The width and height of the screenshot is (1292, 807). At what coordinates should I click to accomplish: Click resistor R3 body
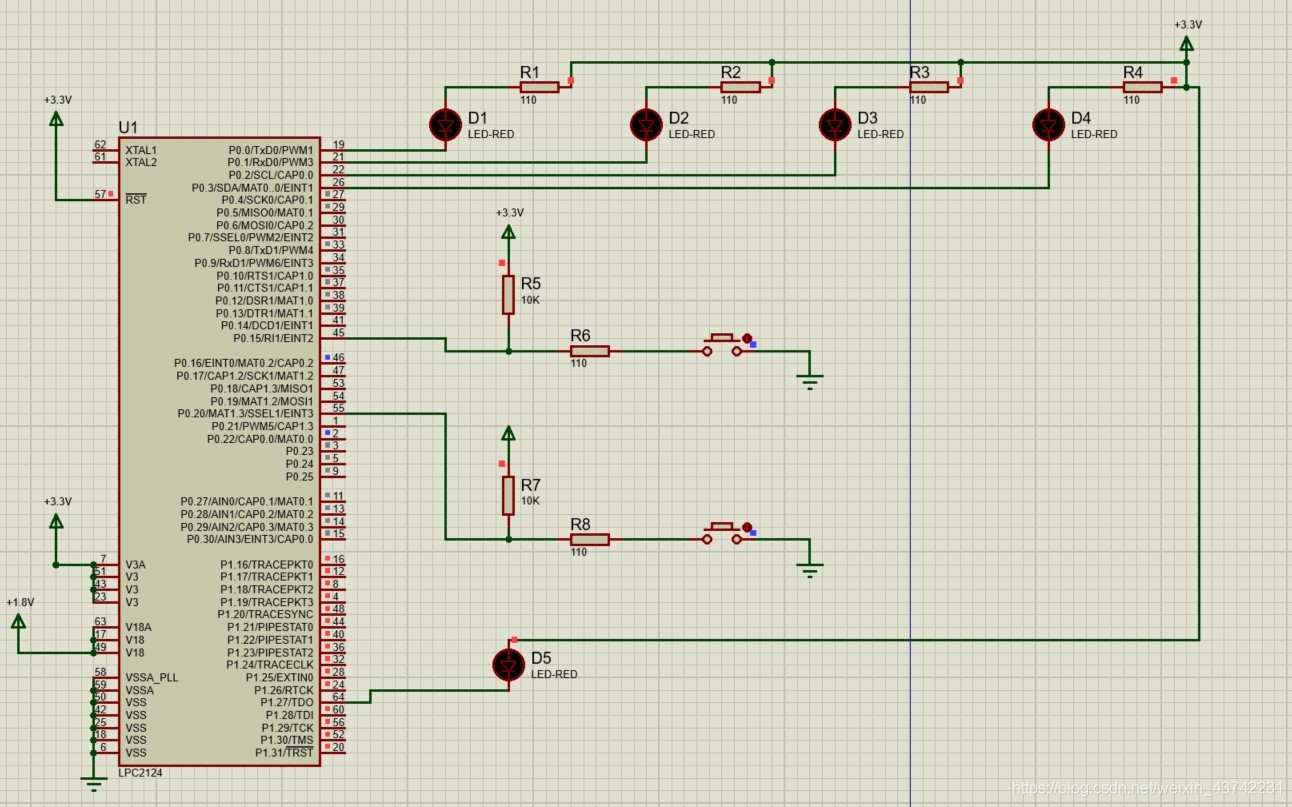929,87
